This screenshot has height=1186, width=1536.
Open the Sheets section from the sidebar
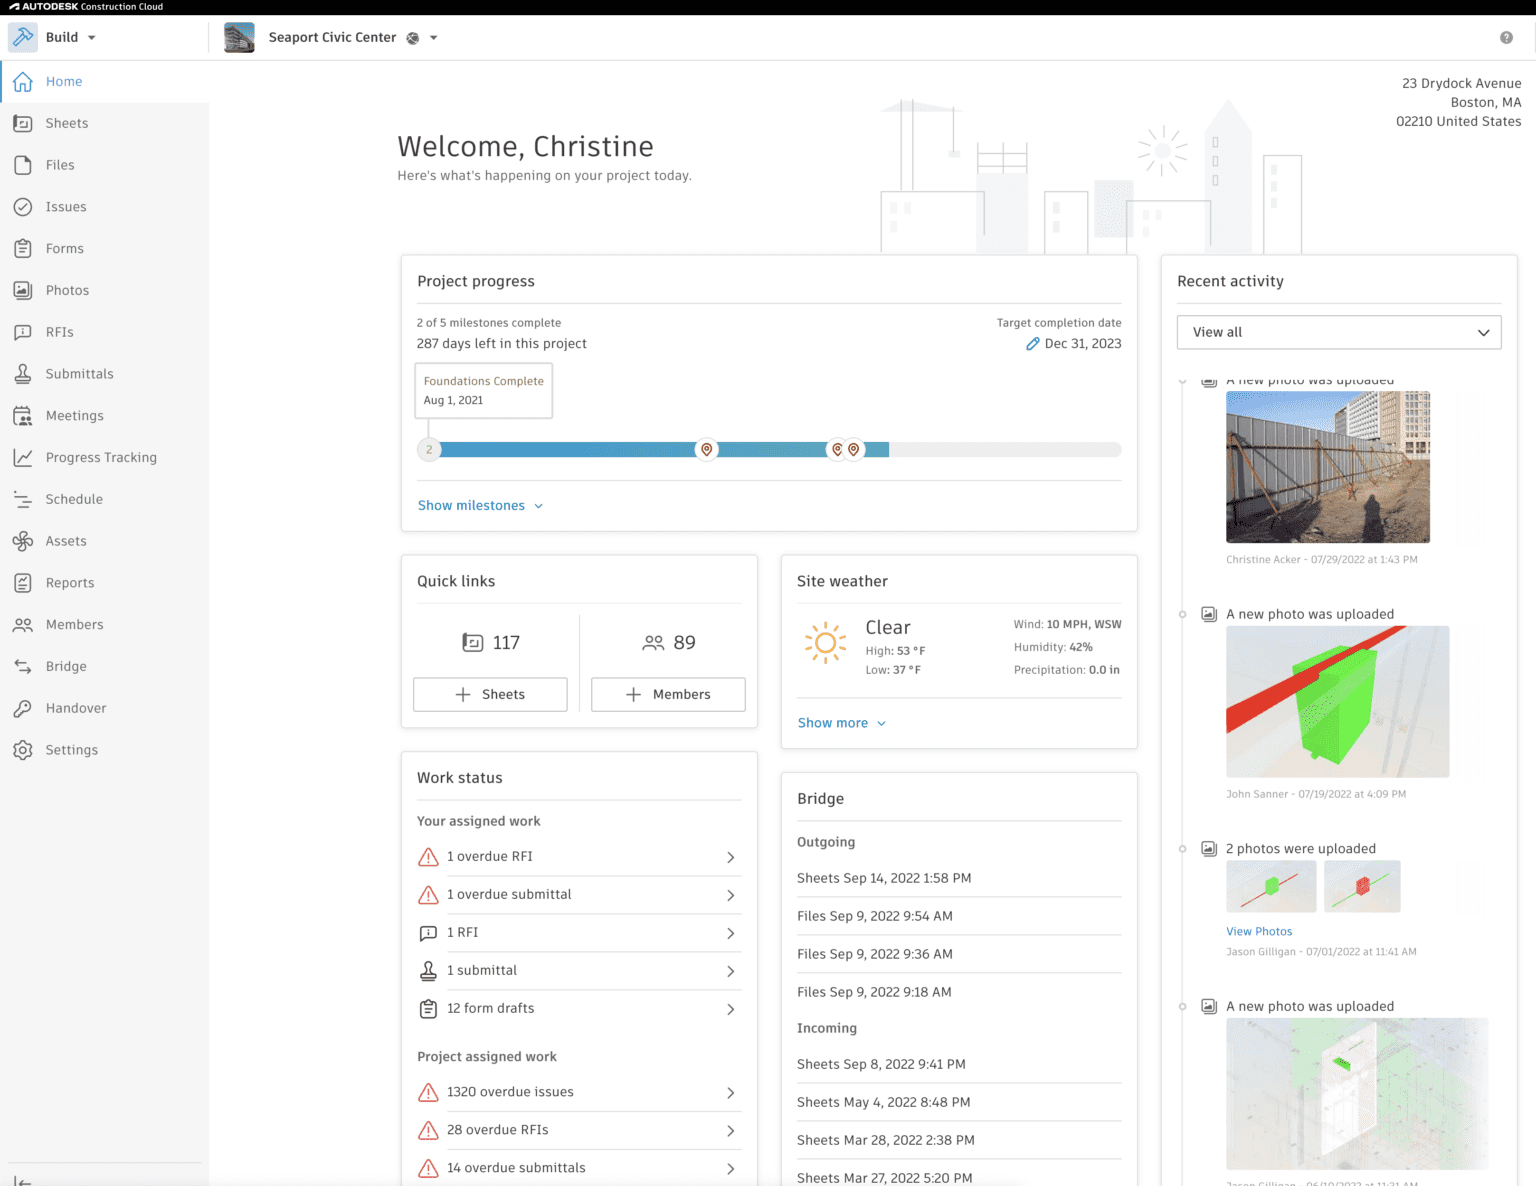[x=66, y=122]
